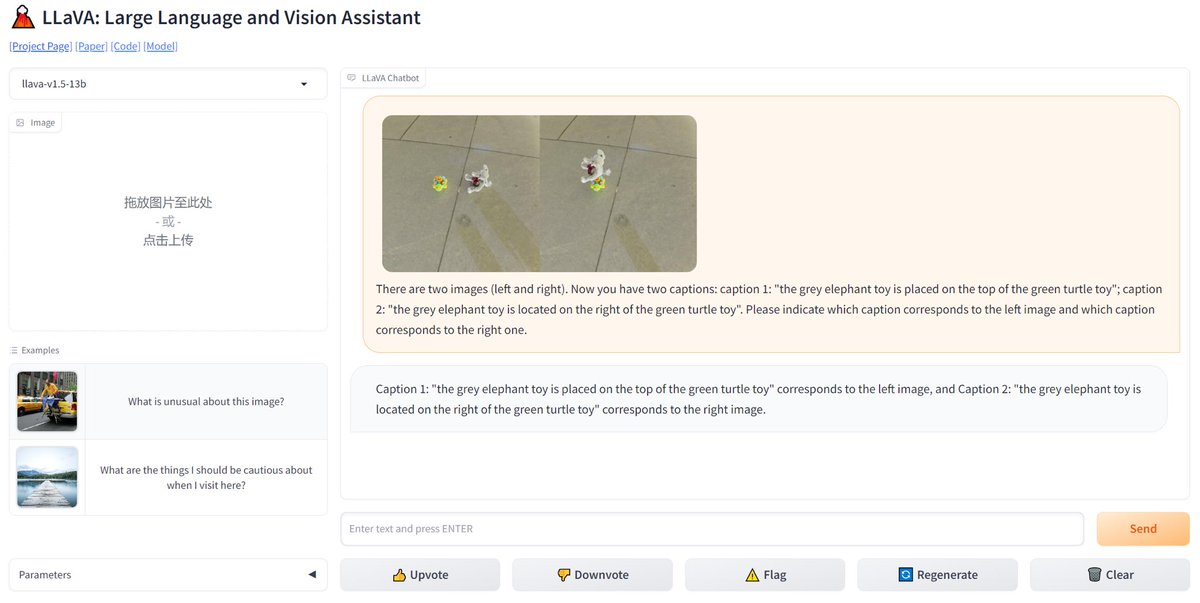Open the Project Page link
1200x603 pixels.
41,46
